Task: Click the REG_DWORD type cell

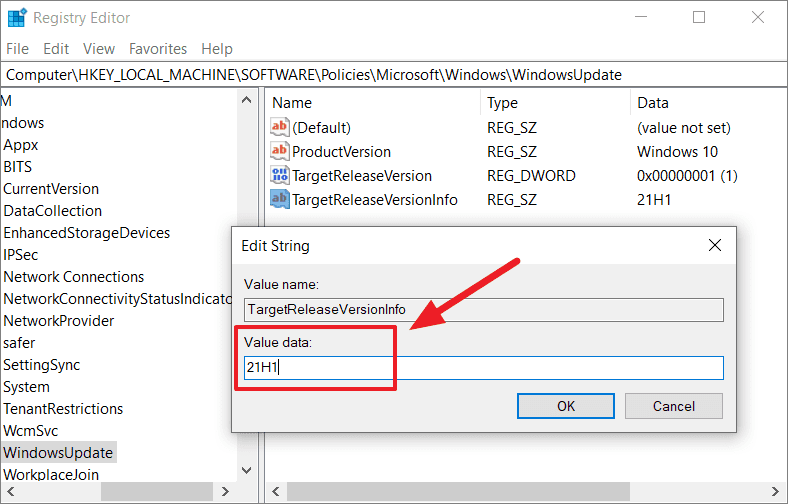Action: pyautogui.click(x=531, y=176)
